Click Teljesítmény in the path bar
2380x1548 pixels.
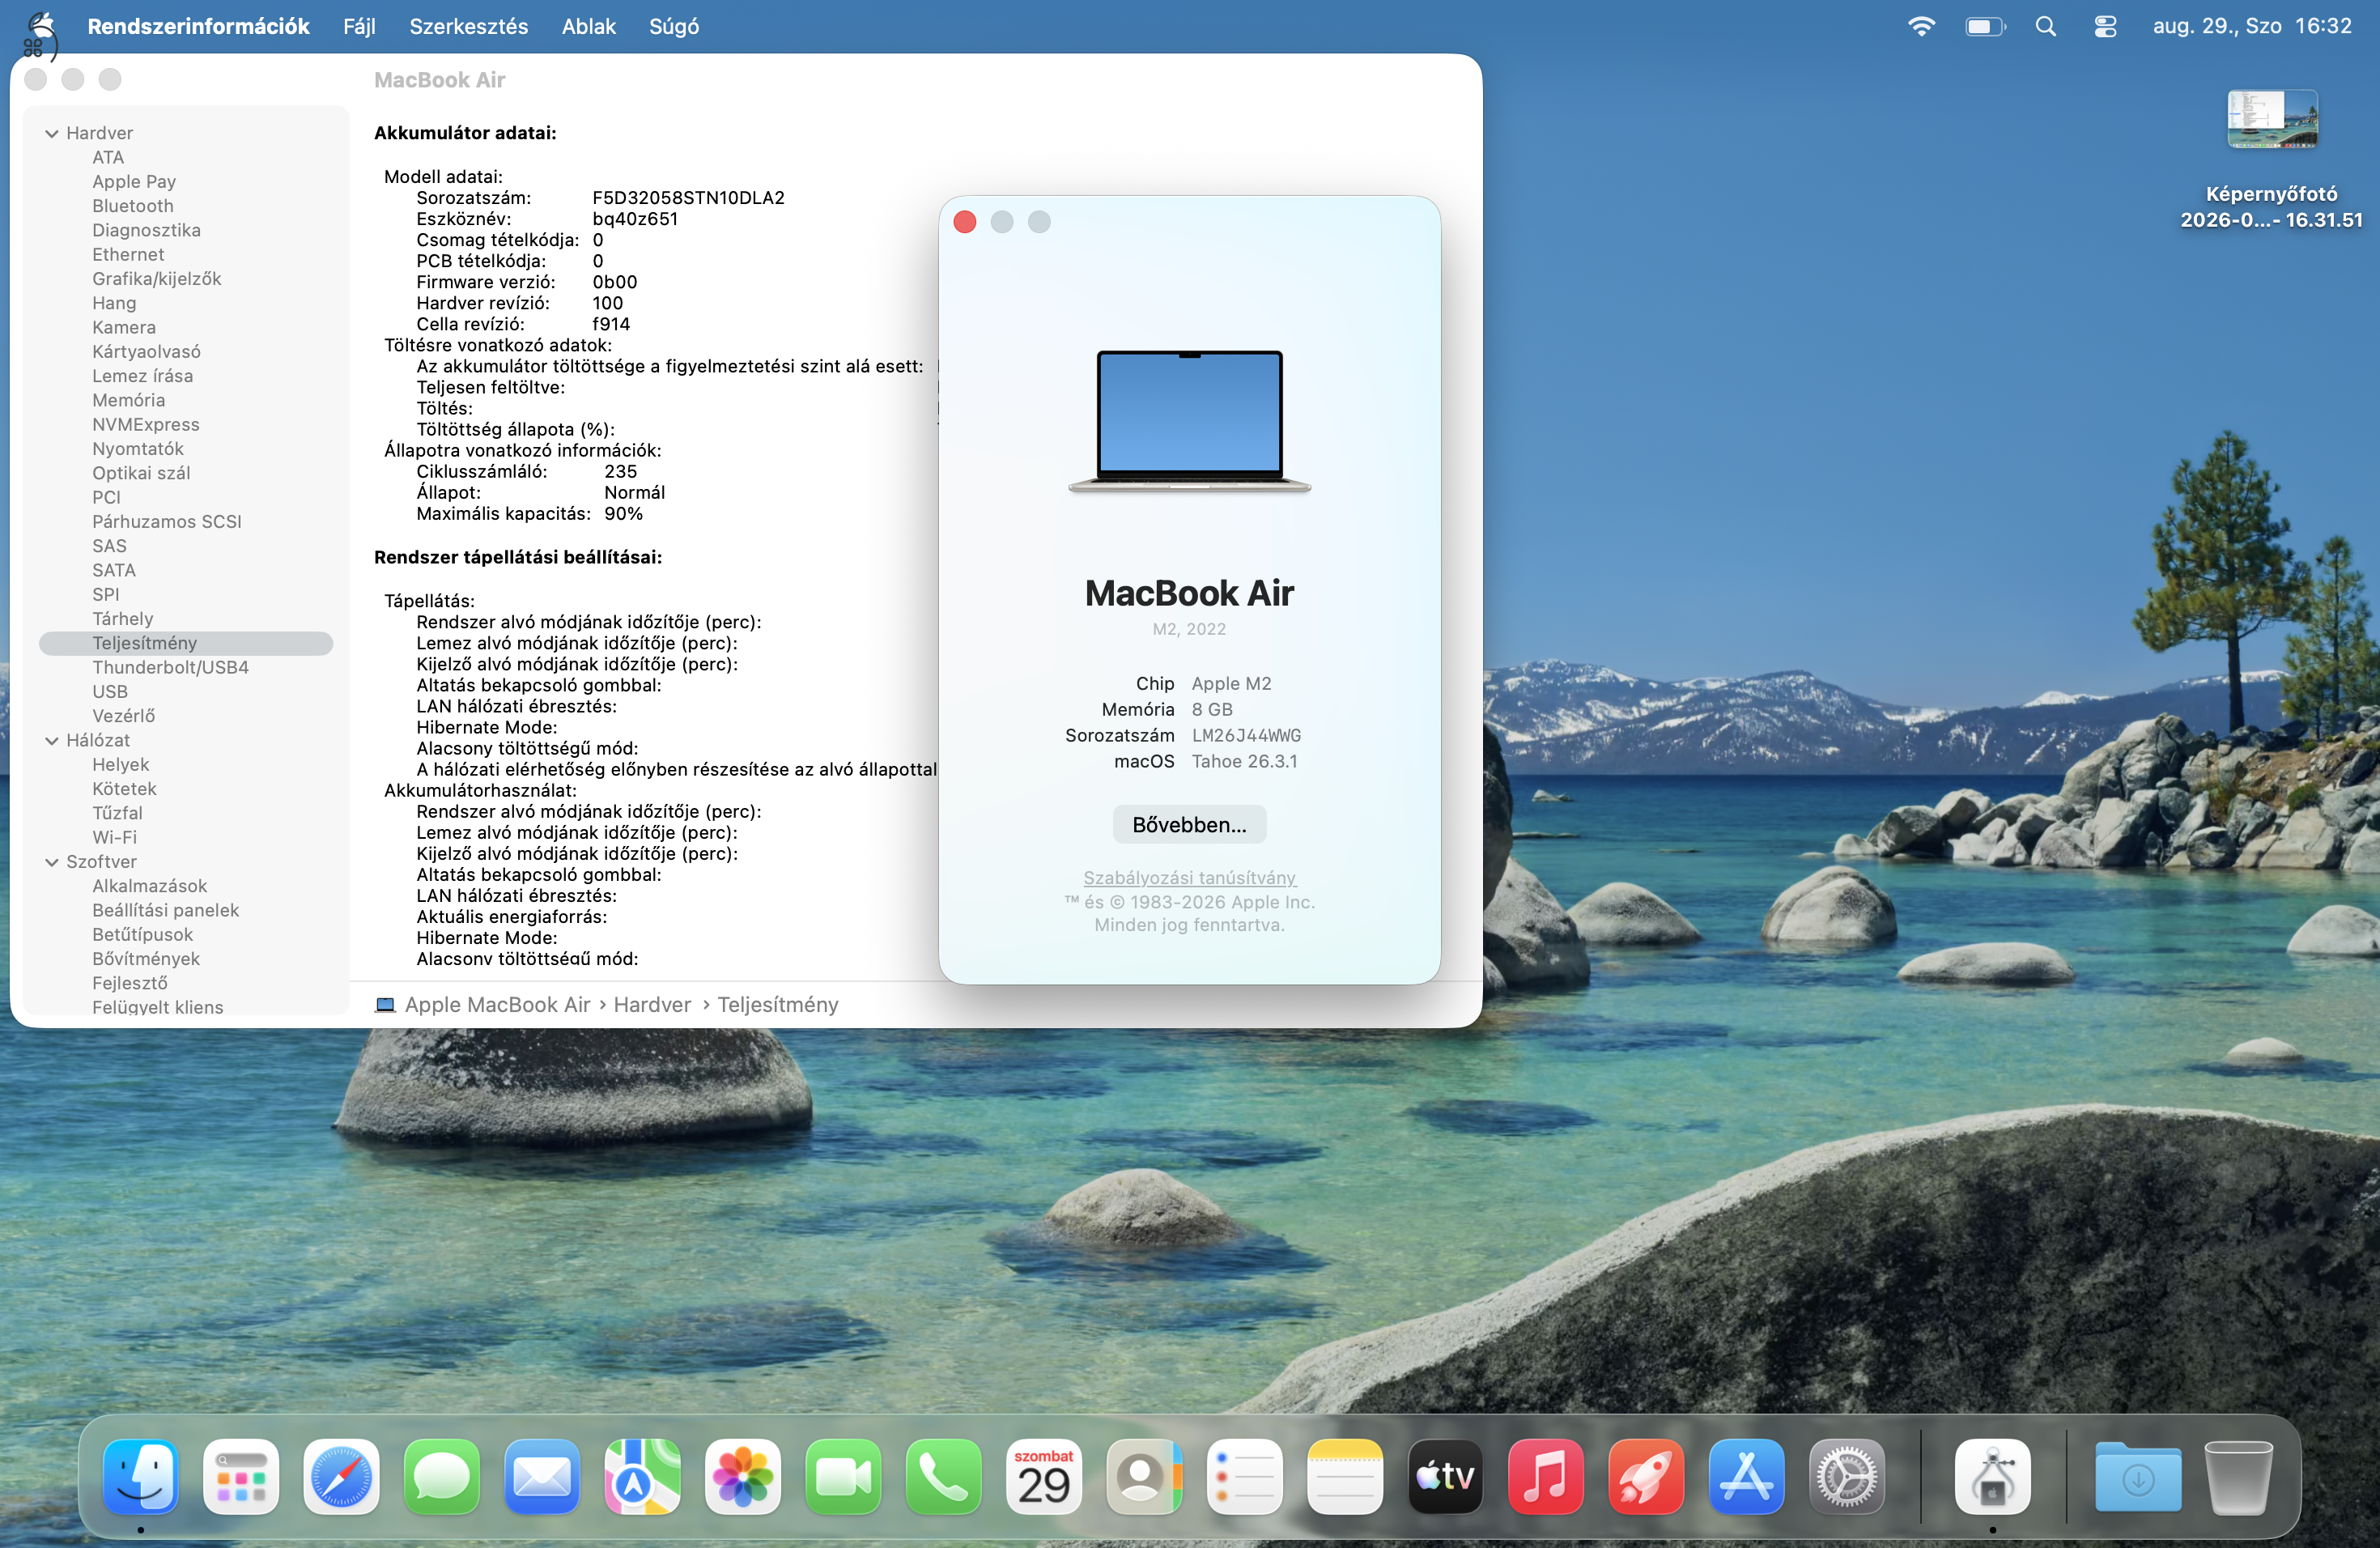pyautogui.click(x=778, y=1004)
